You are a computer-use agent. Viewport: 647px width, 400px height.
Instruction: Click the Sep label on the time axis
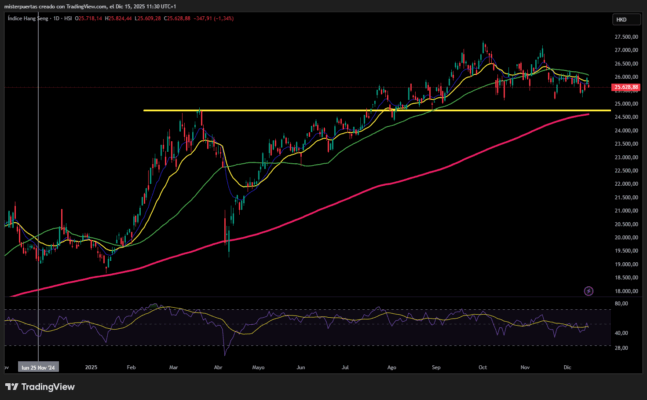pos(436,367)
